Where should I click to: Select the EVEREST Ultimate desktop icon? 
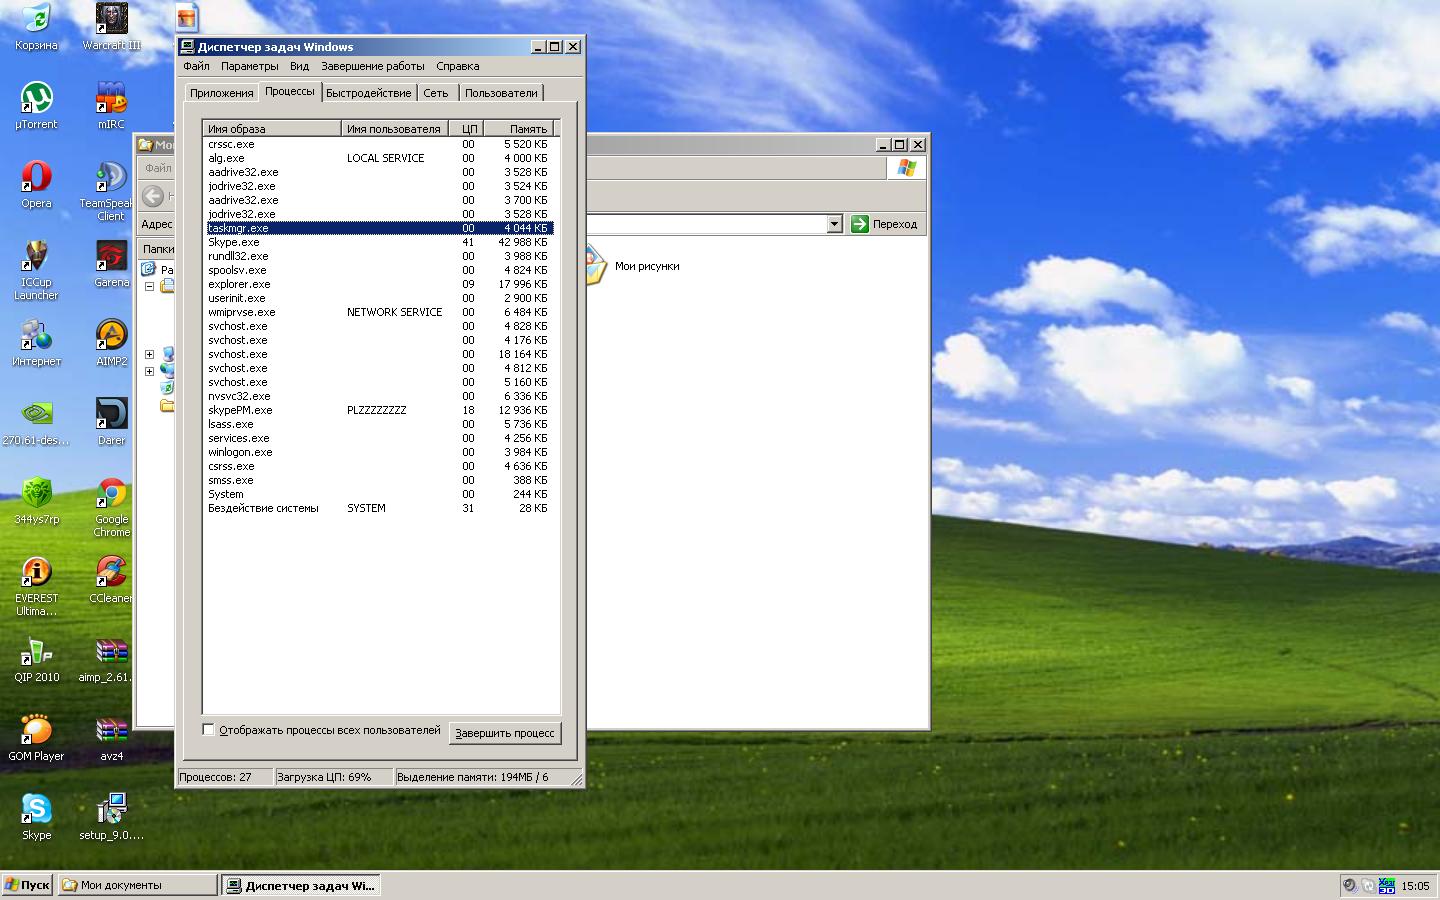click(x=37, y=574)
